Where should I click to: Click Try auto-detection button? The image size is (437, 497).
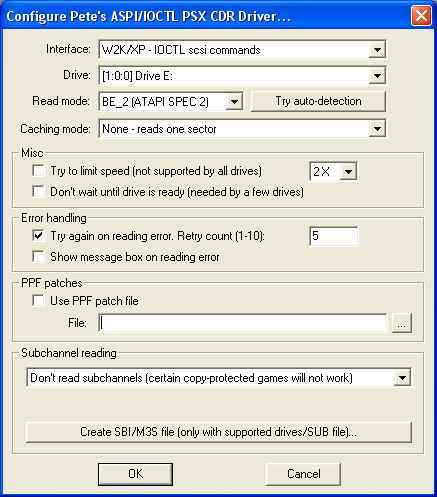coord(318,101)
